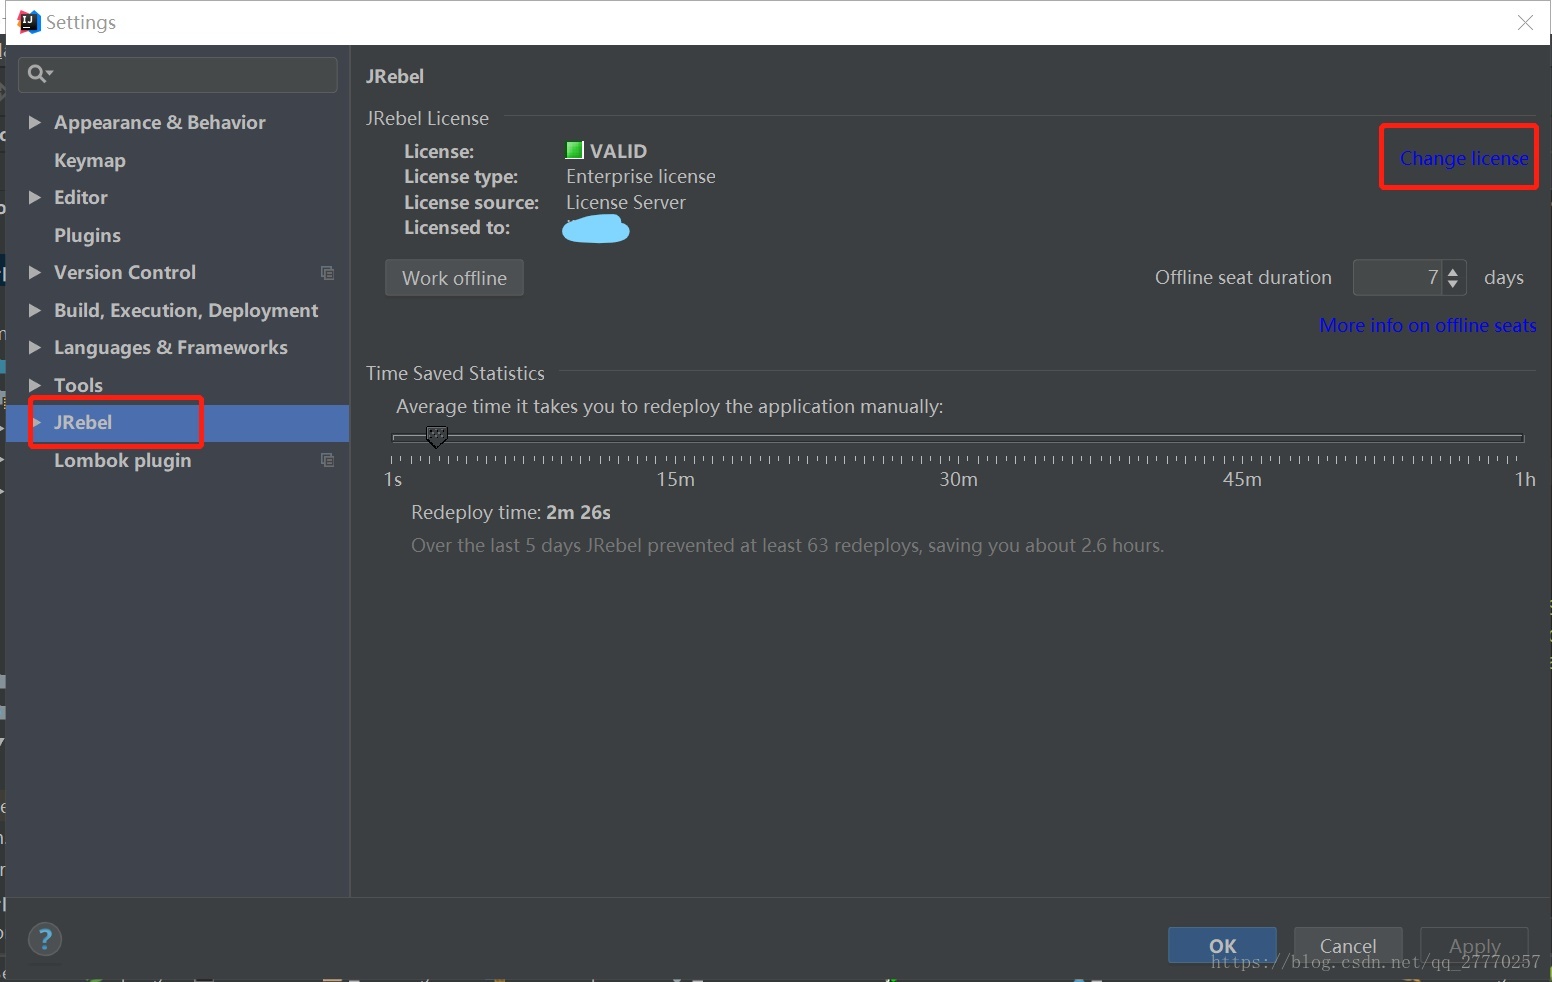Click the Apply button
1552x982 pixels.
(1474, 945)
